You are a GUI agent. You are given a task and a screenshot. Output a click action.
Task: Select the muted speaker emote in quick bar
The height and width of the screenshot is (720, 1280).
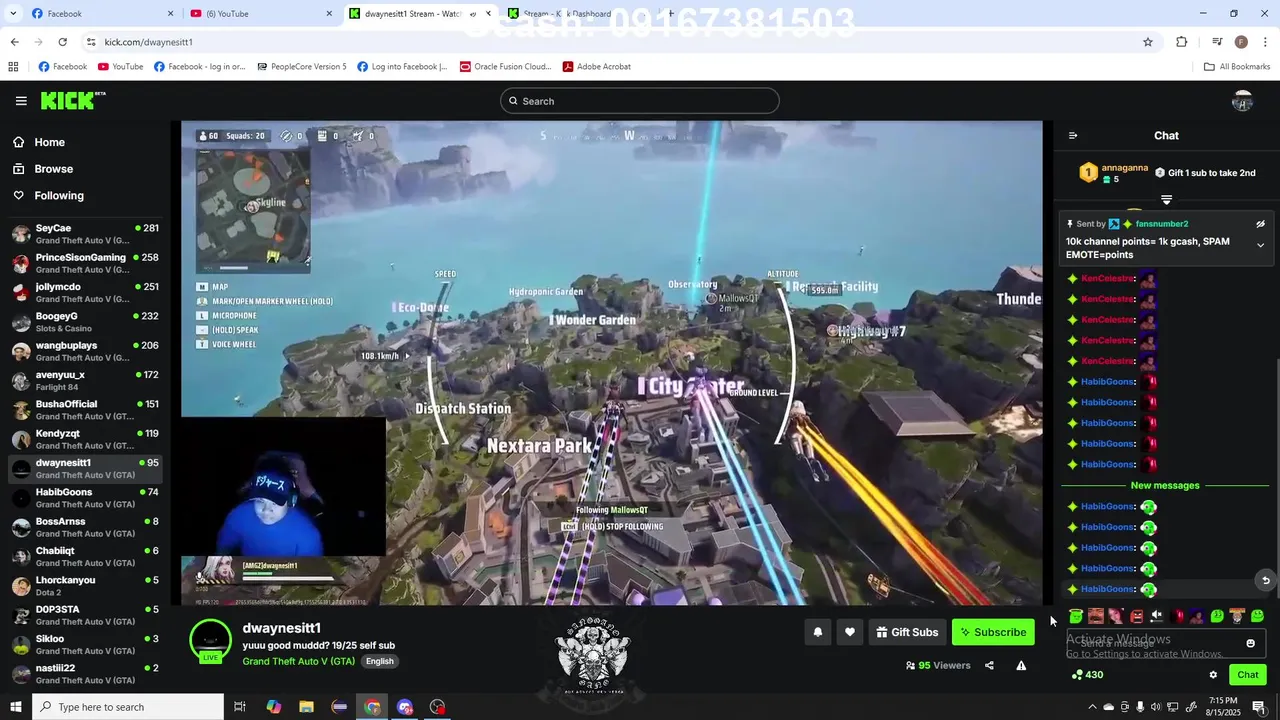pyautogui.click(x=1156, y=616)
